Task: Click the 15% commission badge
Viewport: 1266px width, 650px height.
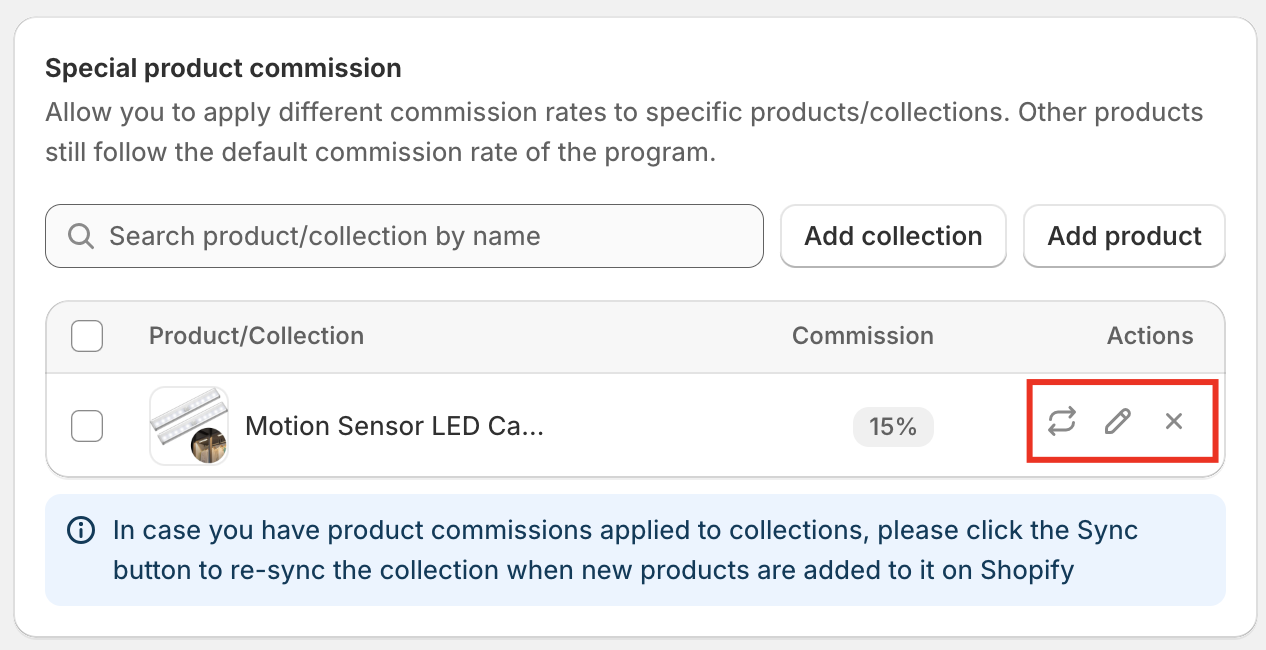Action: coord(892,427)
